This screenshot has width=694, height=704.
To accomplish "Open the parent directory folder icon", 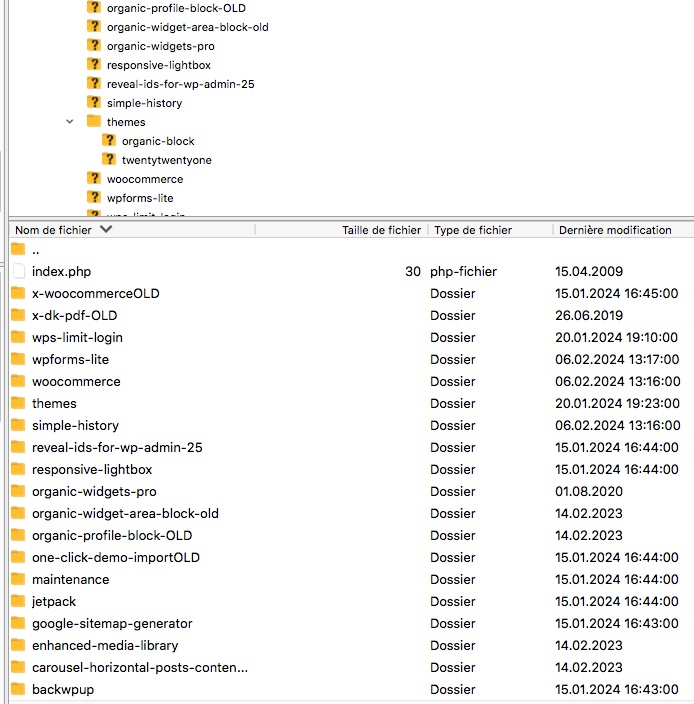I will click(18, 249).
